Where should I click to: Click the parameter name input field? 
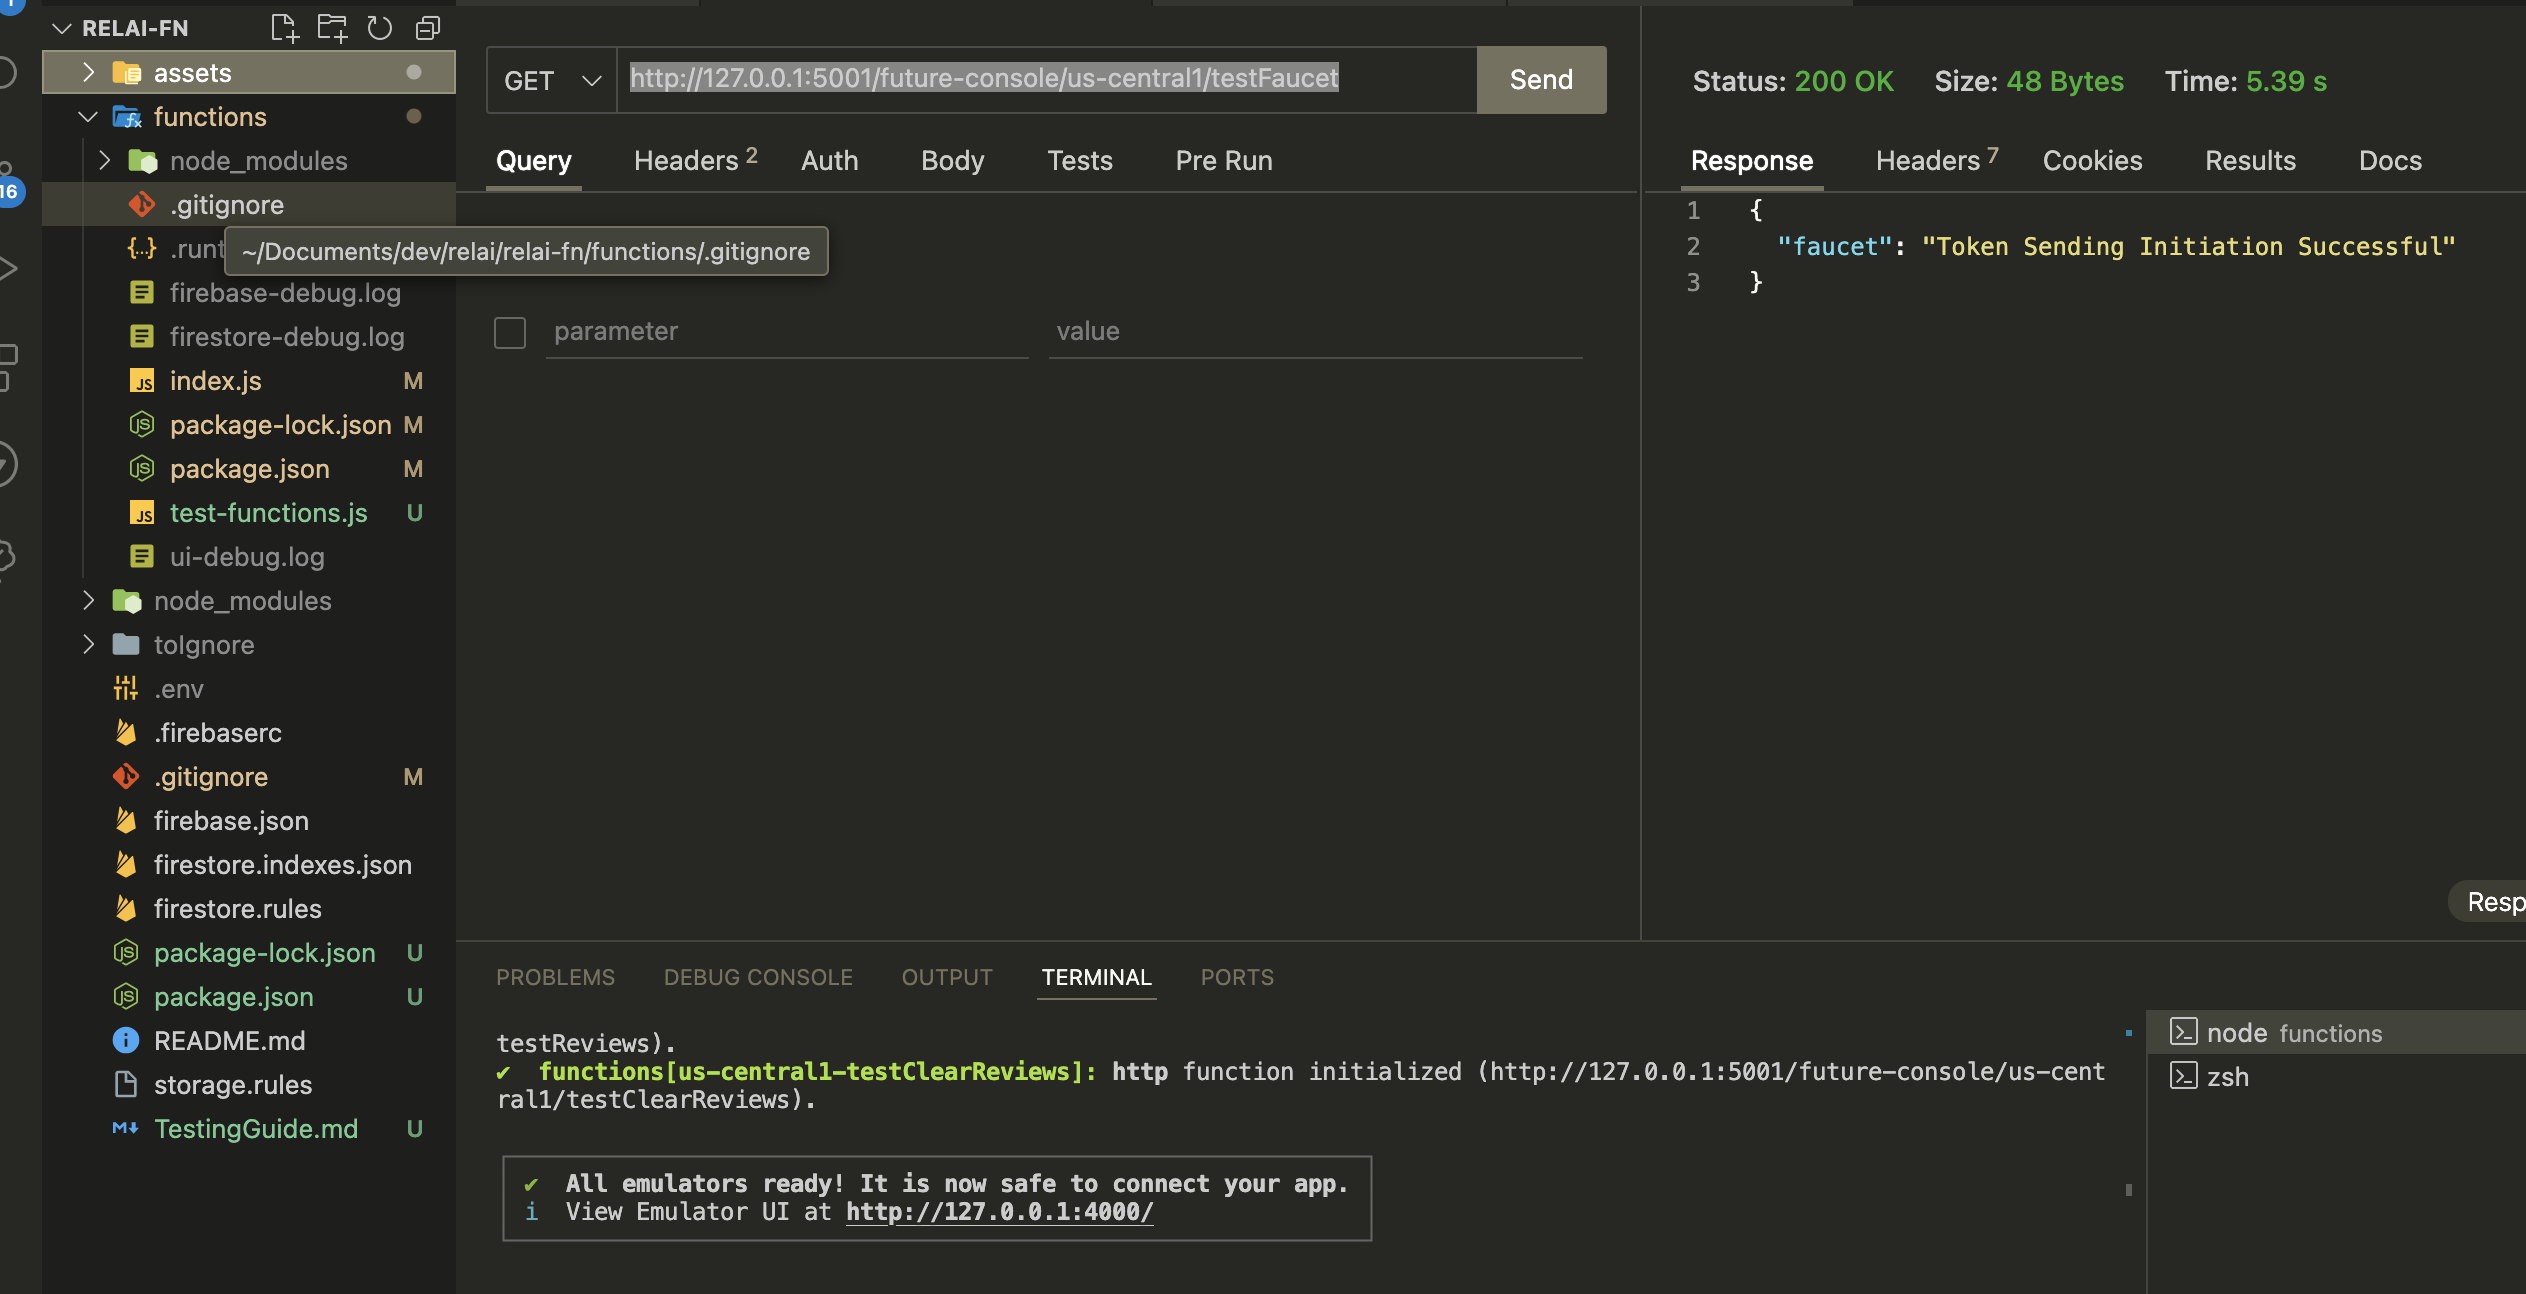pos(787,332)
